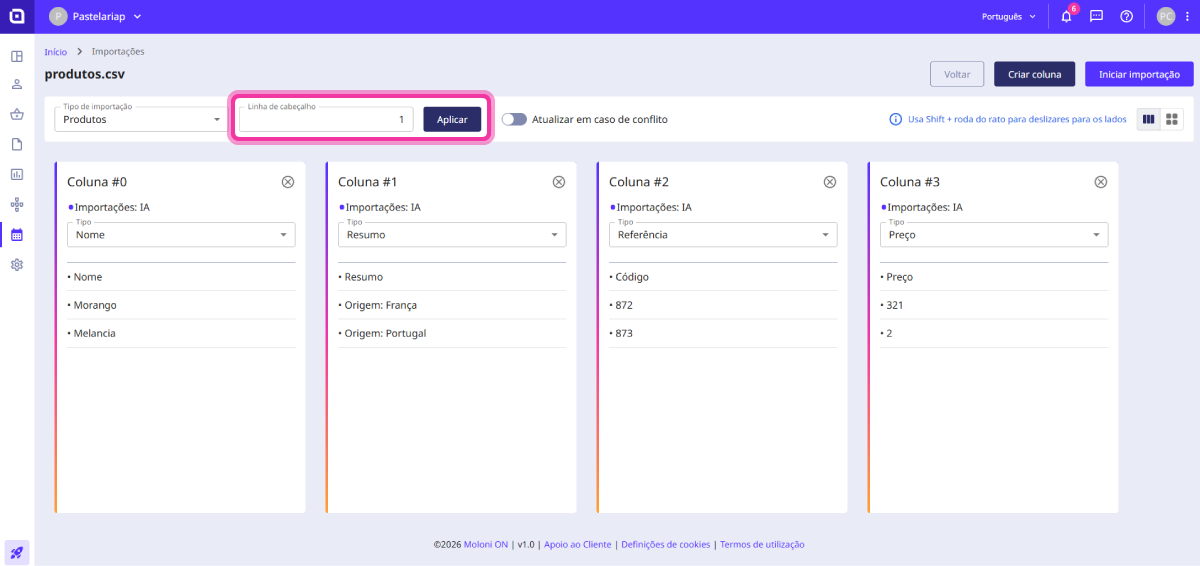Image resolution: width=1200 pixels, height=566 pixels.
Task: Open the customers person icon in sidebar
Action: tap(17, 84)
